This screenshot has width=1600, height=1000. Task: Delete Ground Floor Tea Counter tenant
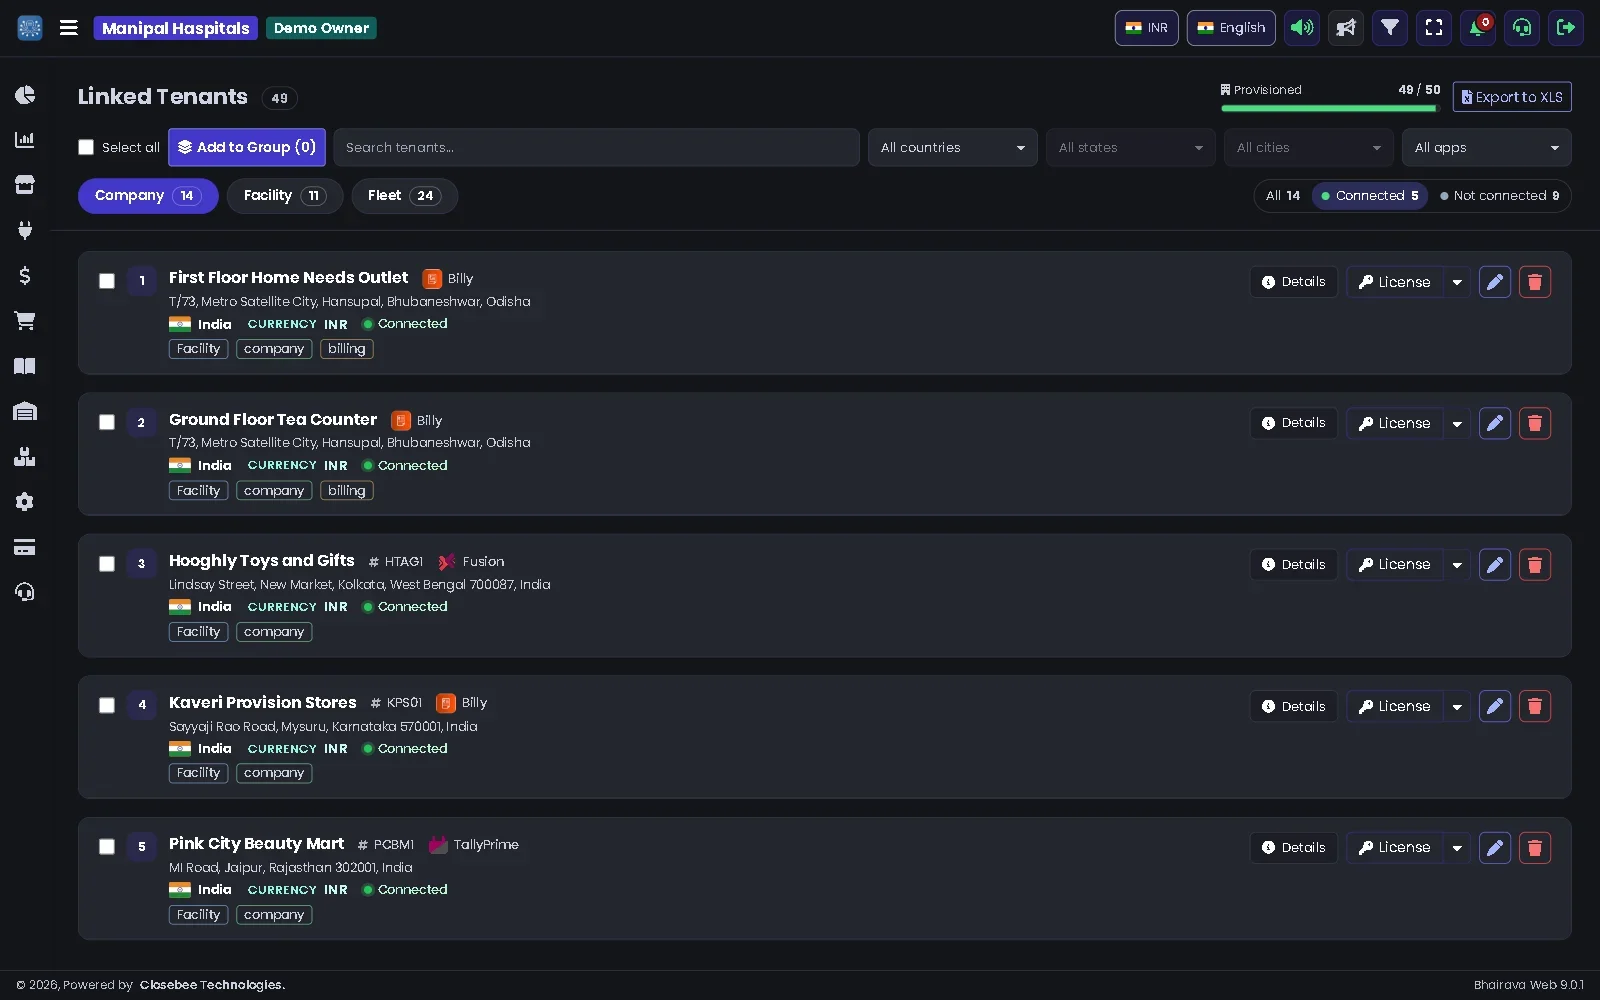click(1535, 423)
